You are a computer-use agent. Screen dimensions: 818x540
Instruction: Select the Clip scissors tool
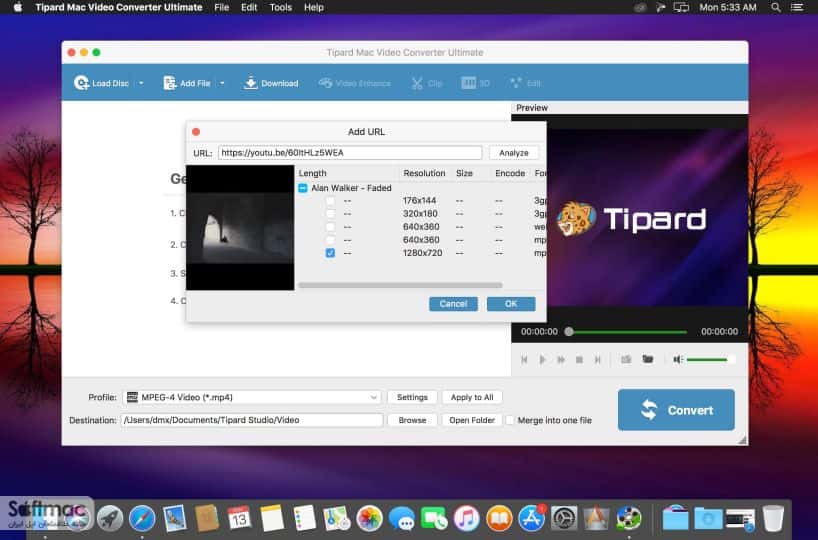[x=426, y=83]
